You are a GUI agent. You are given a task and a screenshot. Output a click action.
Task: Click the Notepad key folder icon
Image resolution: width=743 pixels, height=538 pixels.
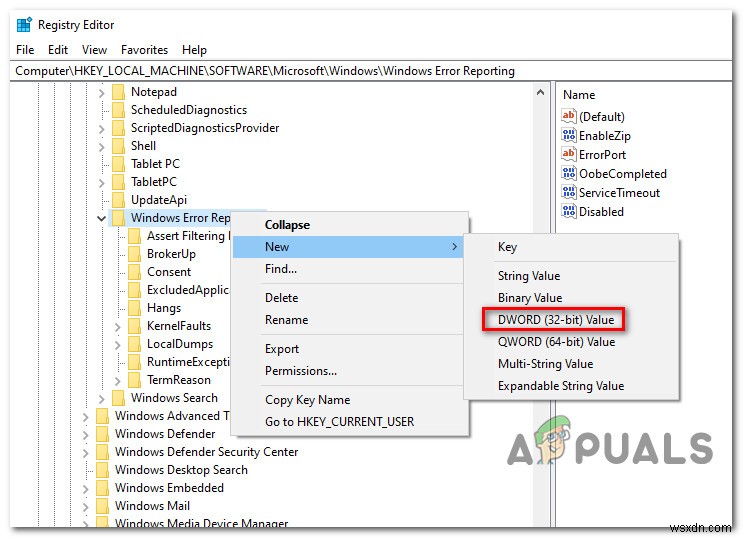point(118,92)
